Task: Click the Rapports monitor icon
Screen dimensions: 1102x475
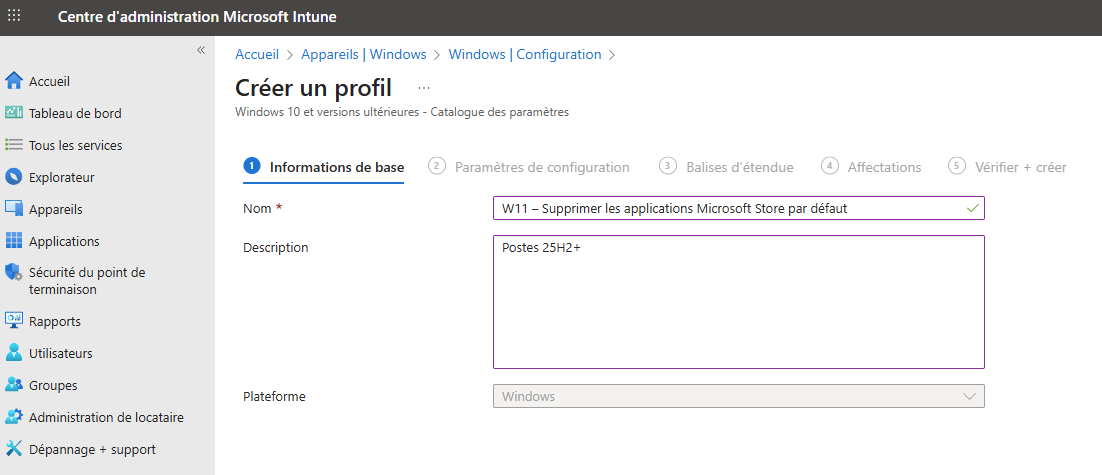Action: tap(14, 321)
